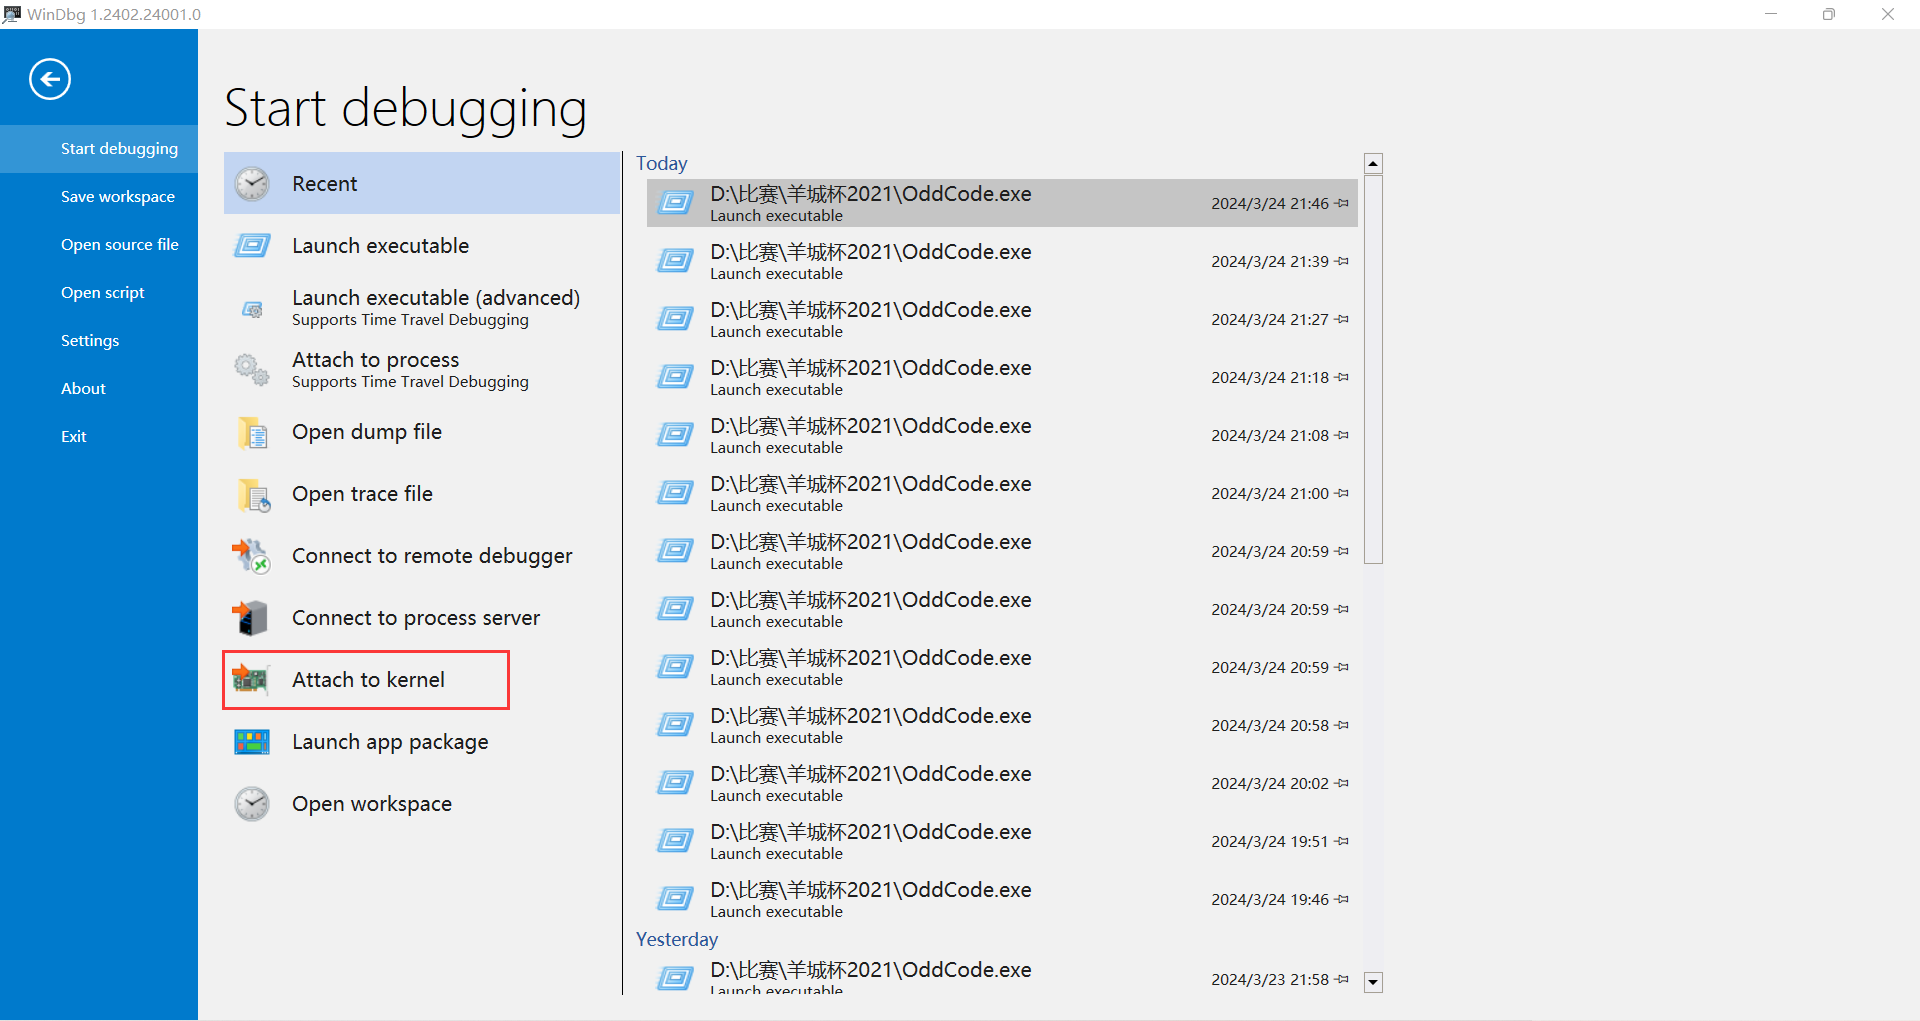Pin the 21:00 OddCode.exe recent entry
1920x1021 pixels.
(1342, 493)
